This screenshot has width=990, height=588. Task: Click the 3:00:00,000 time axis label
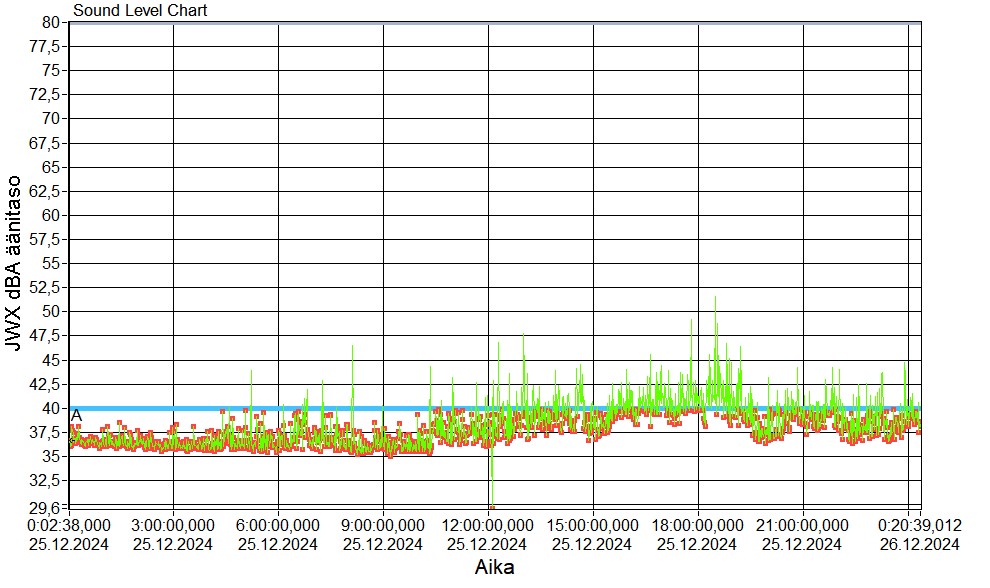coord(174,525)
